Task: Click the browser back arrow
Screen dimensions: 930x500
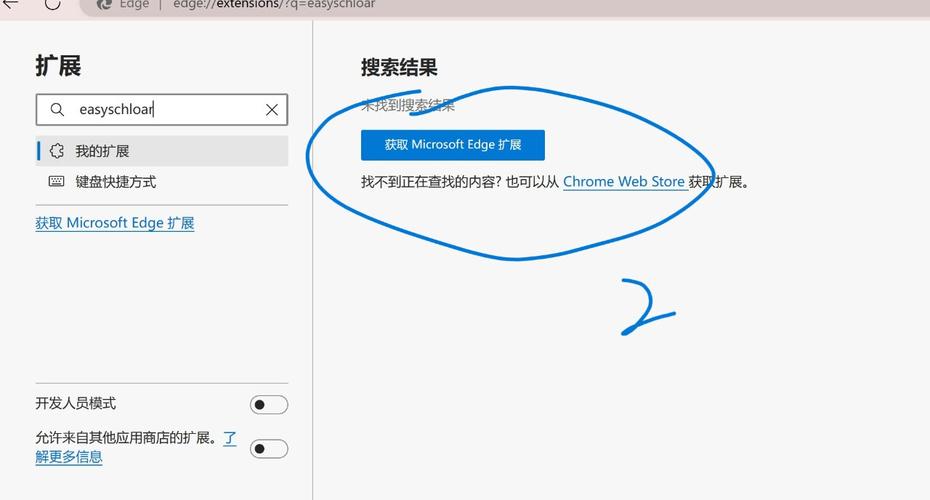Action: click(x=11, y=4)
